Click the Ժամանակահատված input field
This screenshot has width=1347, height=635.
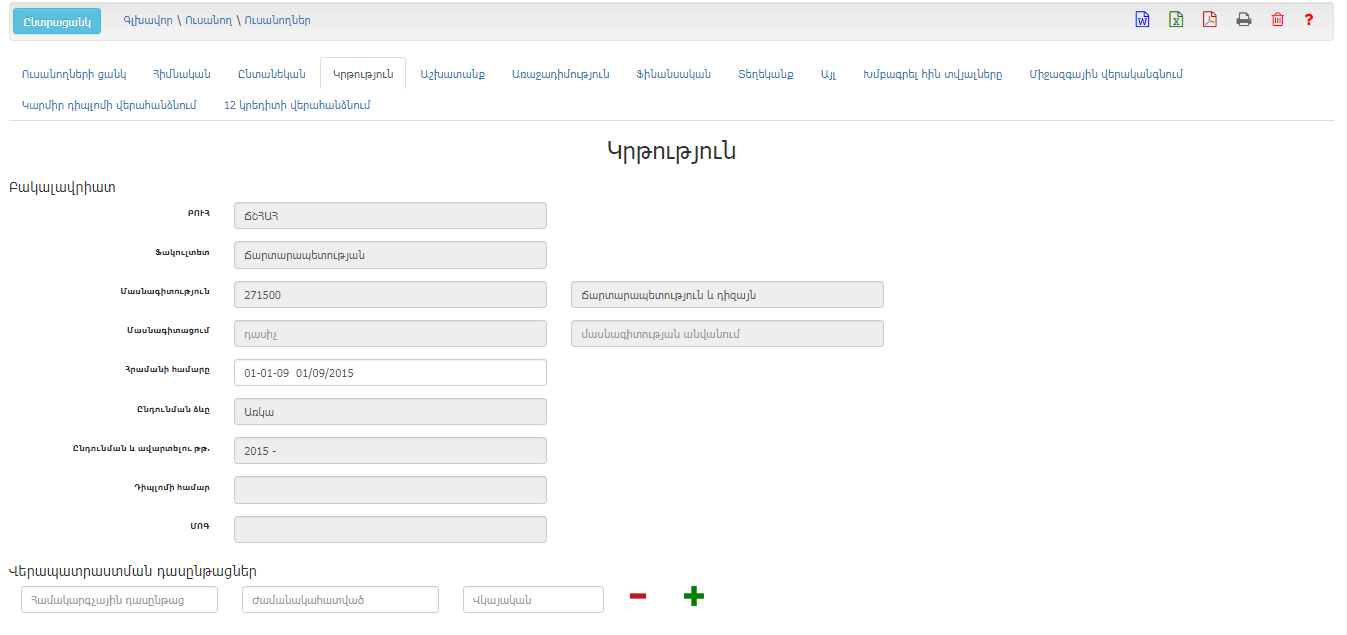pos(340,600)
